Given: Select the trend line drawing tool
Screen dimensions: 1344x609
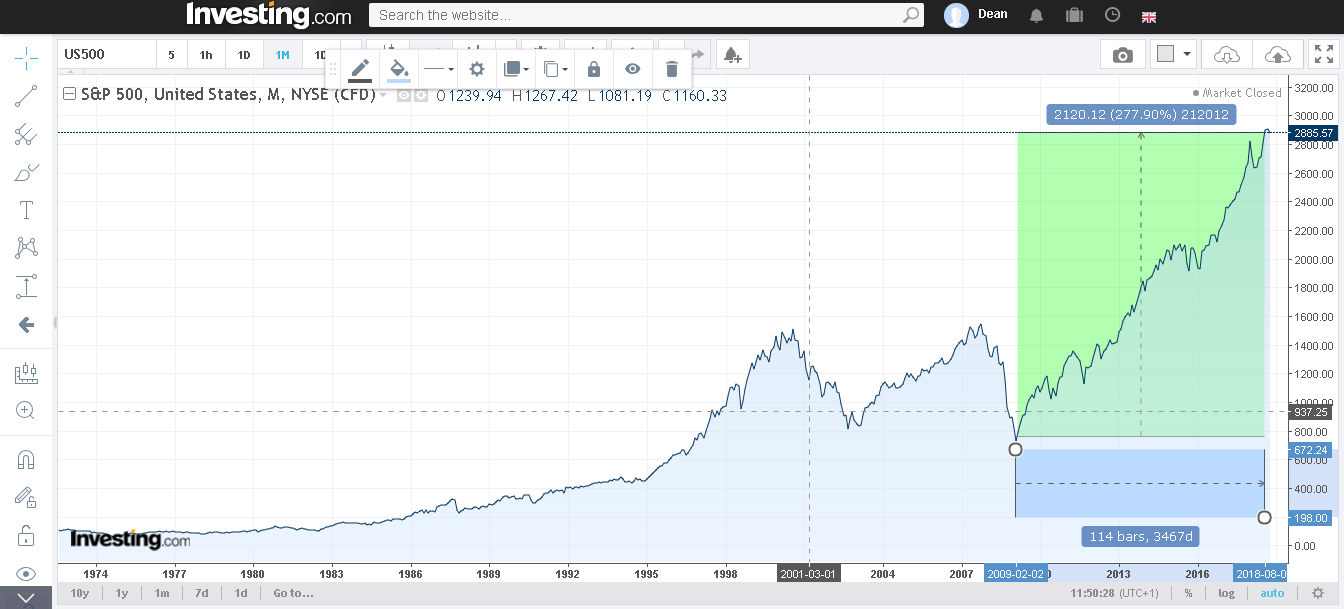Looking at the screenshot, I should pos(26,96).
